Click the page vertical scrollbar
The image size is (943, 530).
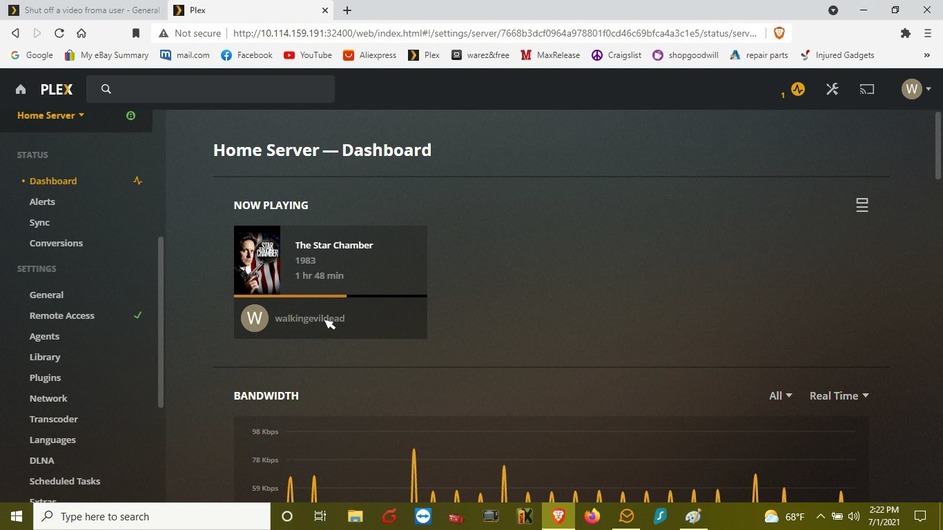pyautogui.click(x=938, y=144)
